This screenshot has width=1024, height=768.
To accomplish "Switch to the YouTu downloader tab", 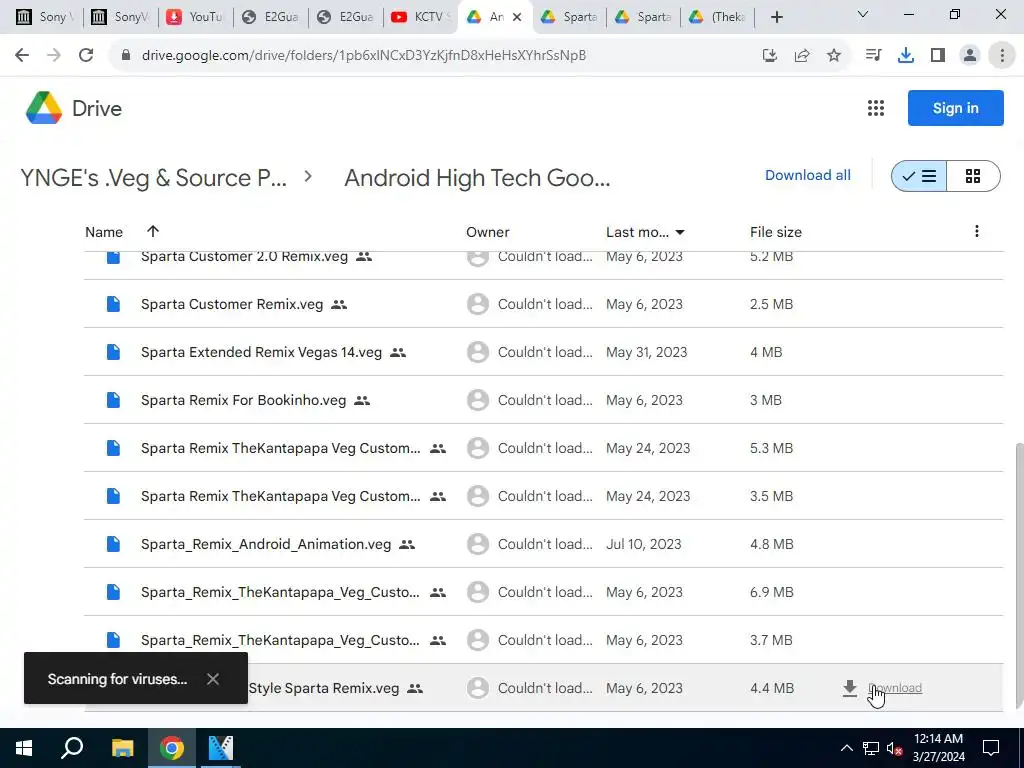I will coord(194,17).
